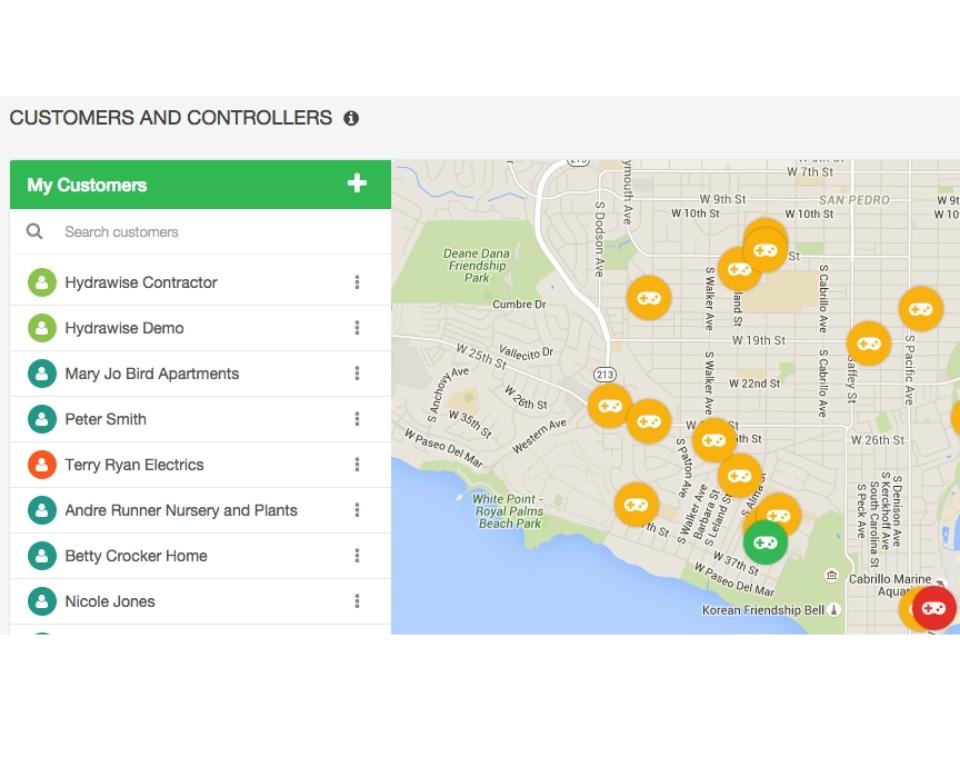Click the controller marker near White Point park

[636, 504]
